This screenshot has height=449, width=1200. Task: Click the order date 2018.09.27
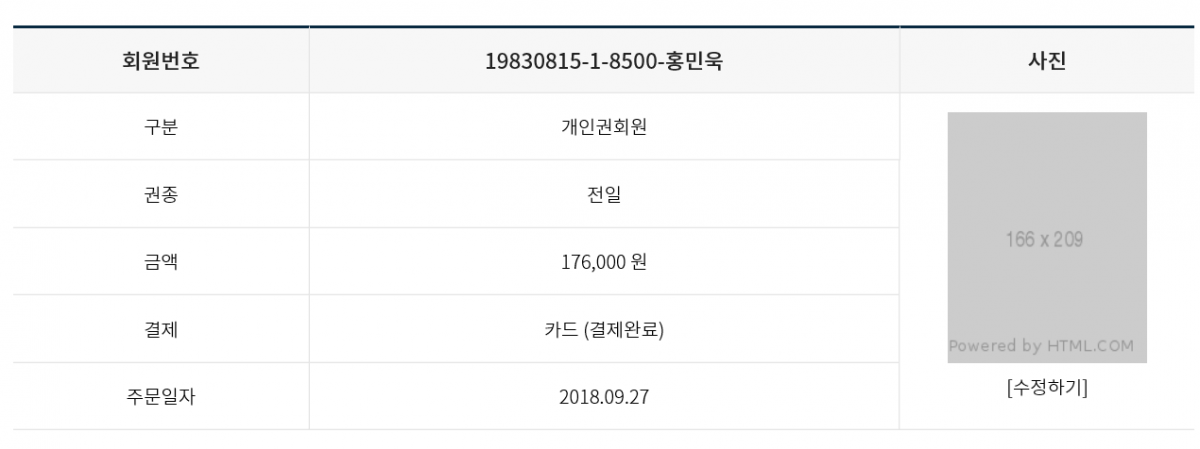[x=604, y=396]
